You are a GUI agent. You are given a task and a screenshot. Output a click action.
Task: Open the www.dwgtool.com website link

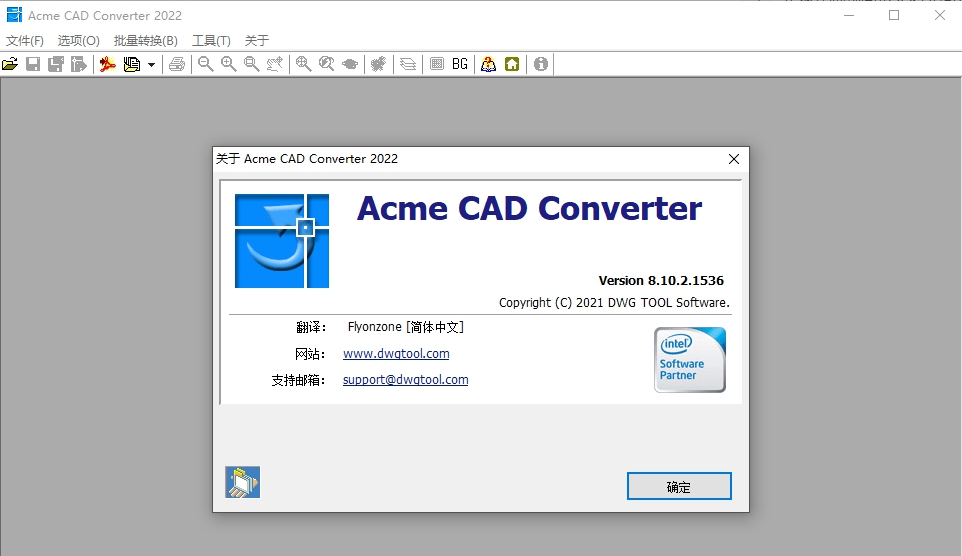tap(396, 353)
